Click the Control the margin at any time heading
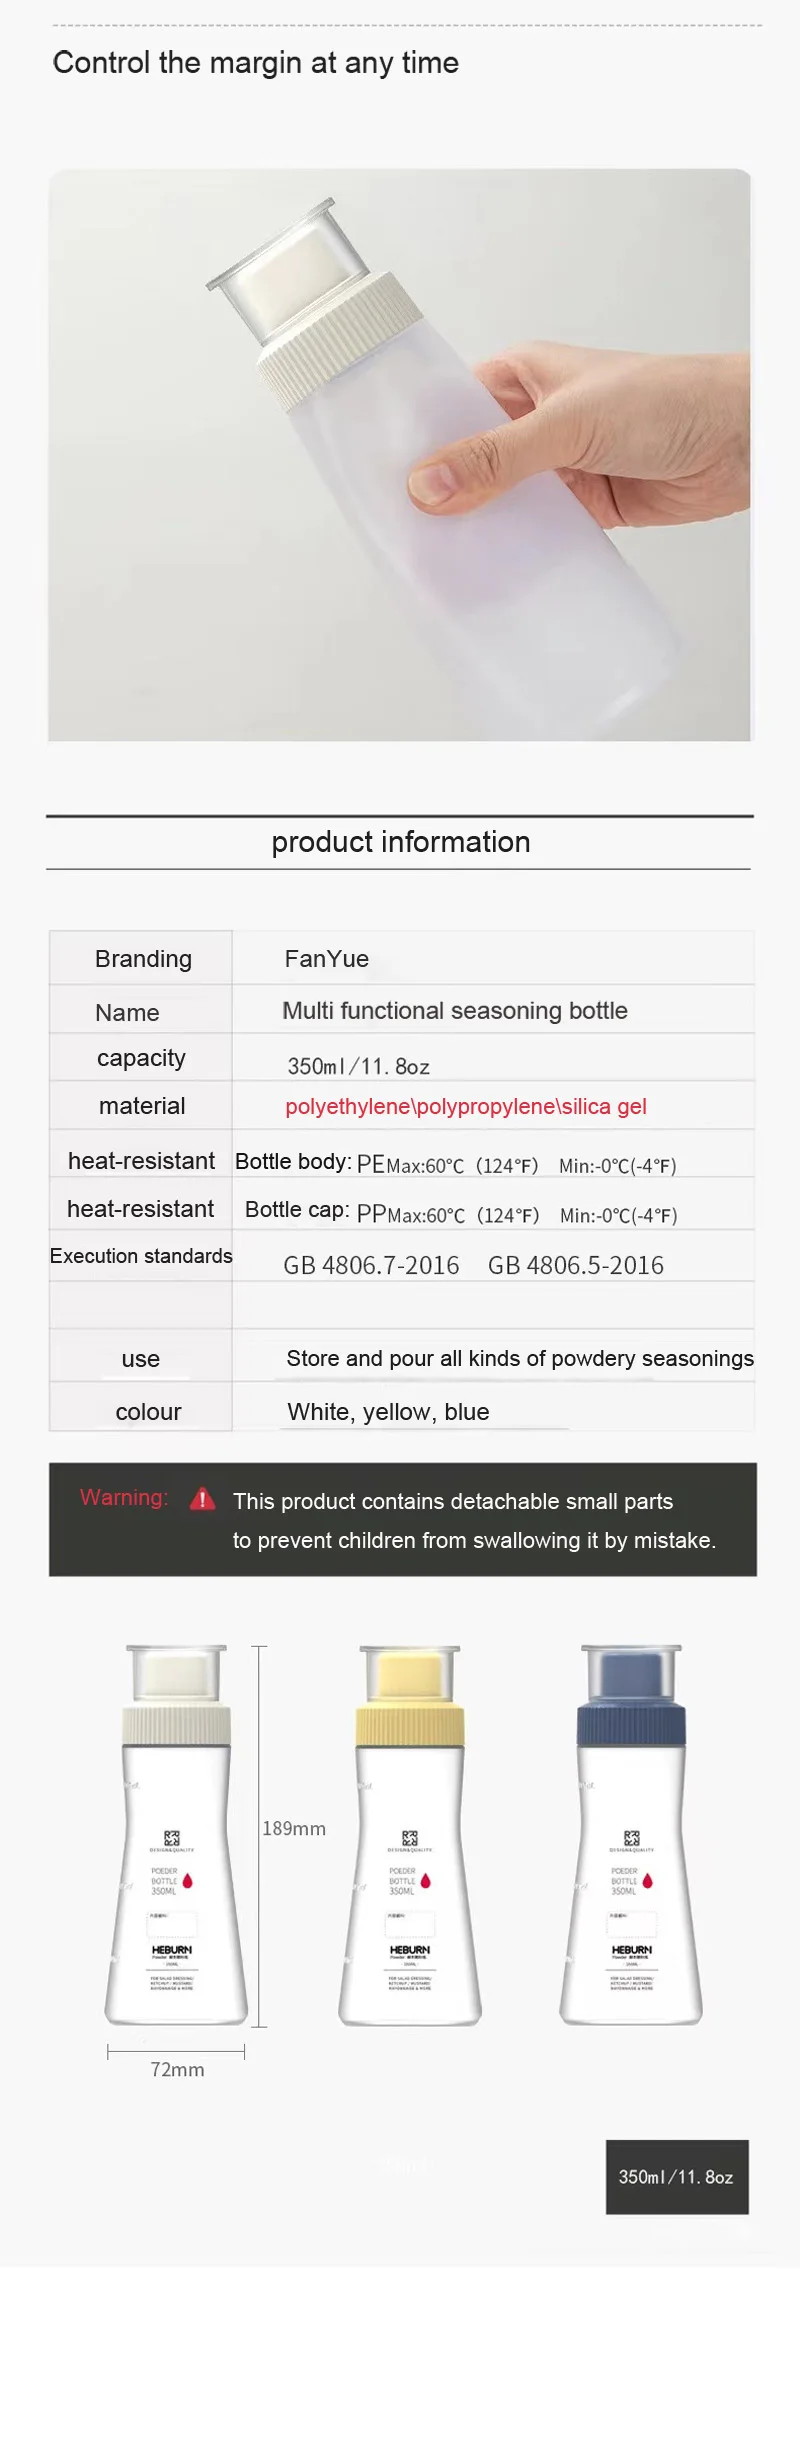 tap(256, 63)
